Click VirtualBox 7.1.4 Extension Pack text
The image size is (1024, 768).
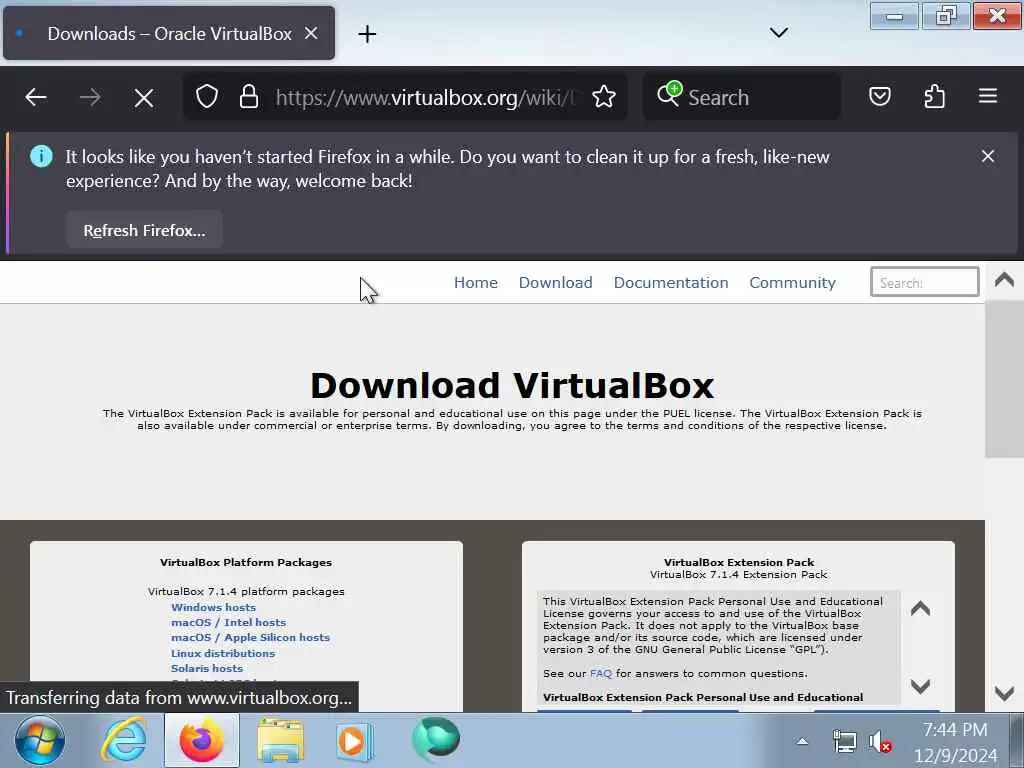pyautogui.click(x=739, y=575)
